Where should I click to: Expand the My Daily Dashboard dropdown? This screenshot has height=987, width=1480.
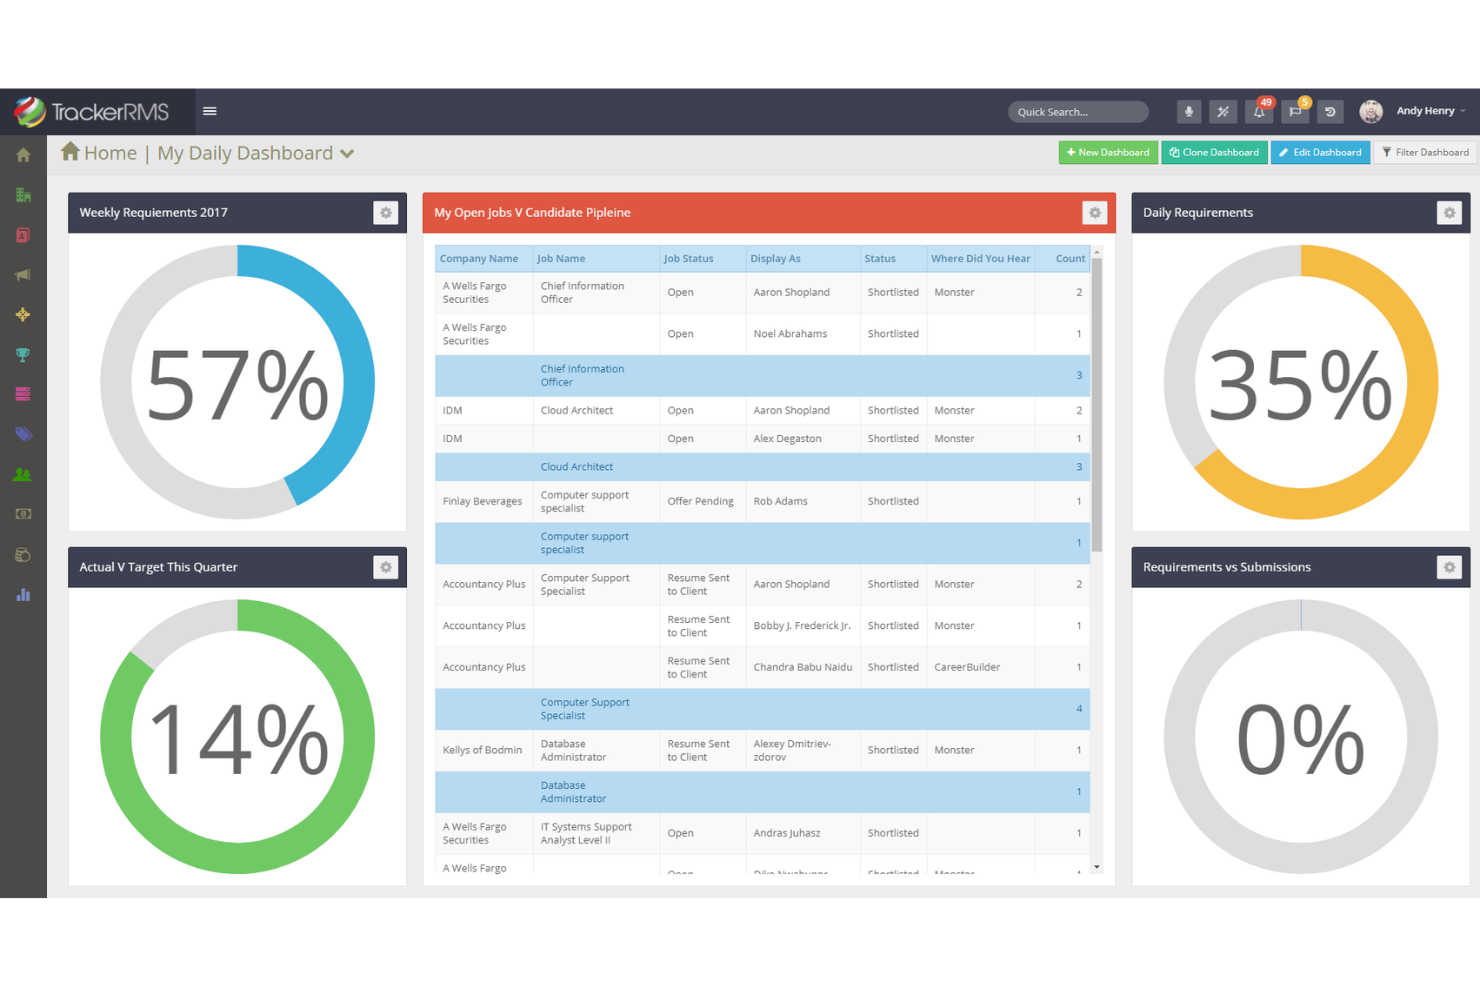347,153
